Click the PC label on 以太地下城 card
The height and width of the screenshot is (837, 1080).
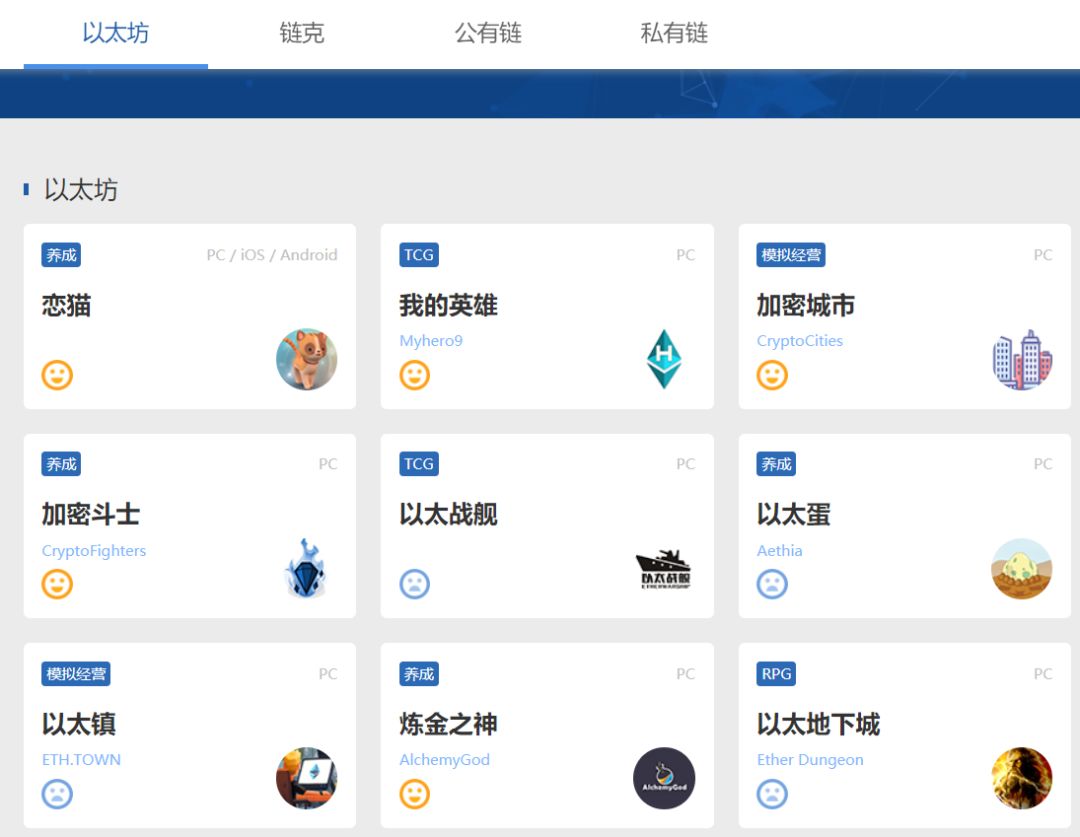[x=1043, y=674]
